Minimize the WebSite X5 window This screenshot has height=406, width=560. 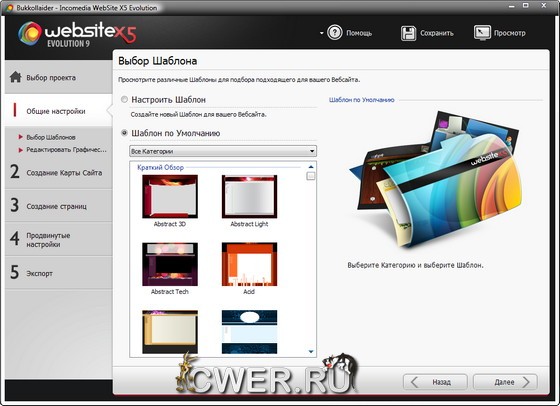coord(511,6)
